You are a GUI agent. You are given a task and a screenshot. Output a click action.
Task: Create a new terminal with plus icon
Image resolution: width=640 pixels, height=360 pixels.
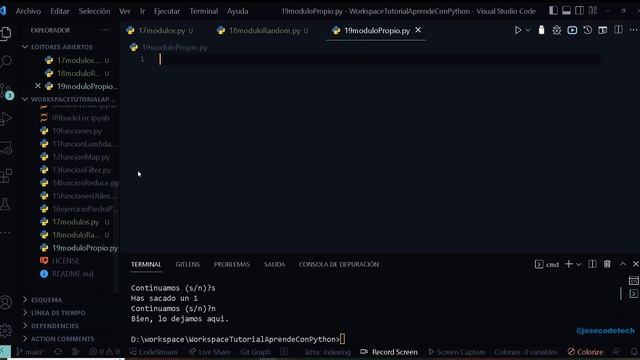[569, 264]
